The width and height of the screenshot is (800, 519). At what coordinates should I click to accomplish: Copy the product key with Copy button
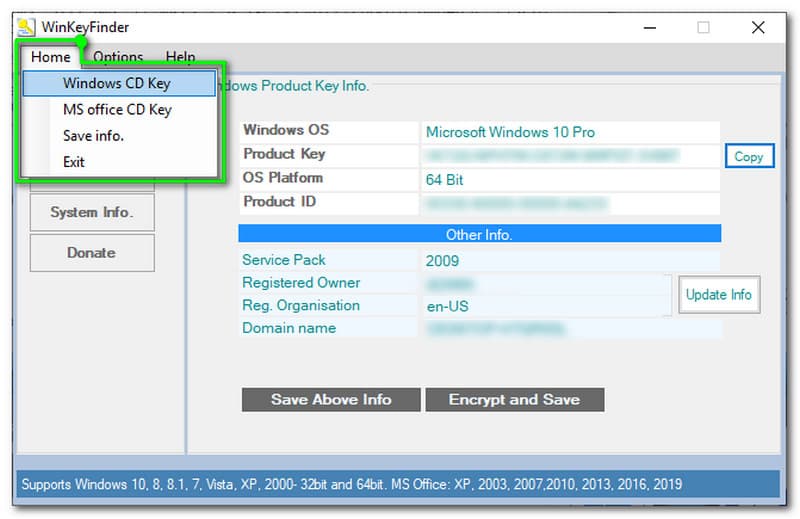tap(748, 156)
